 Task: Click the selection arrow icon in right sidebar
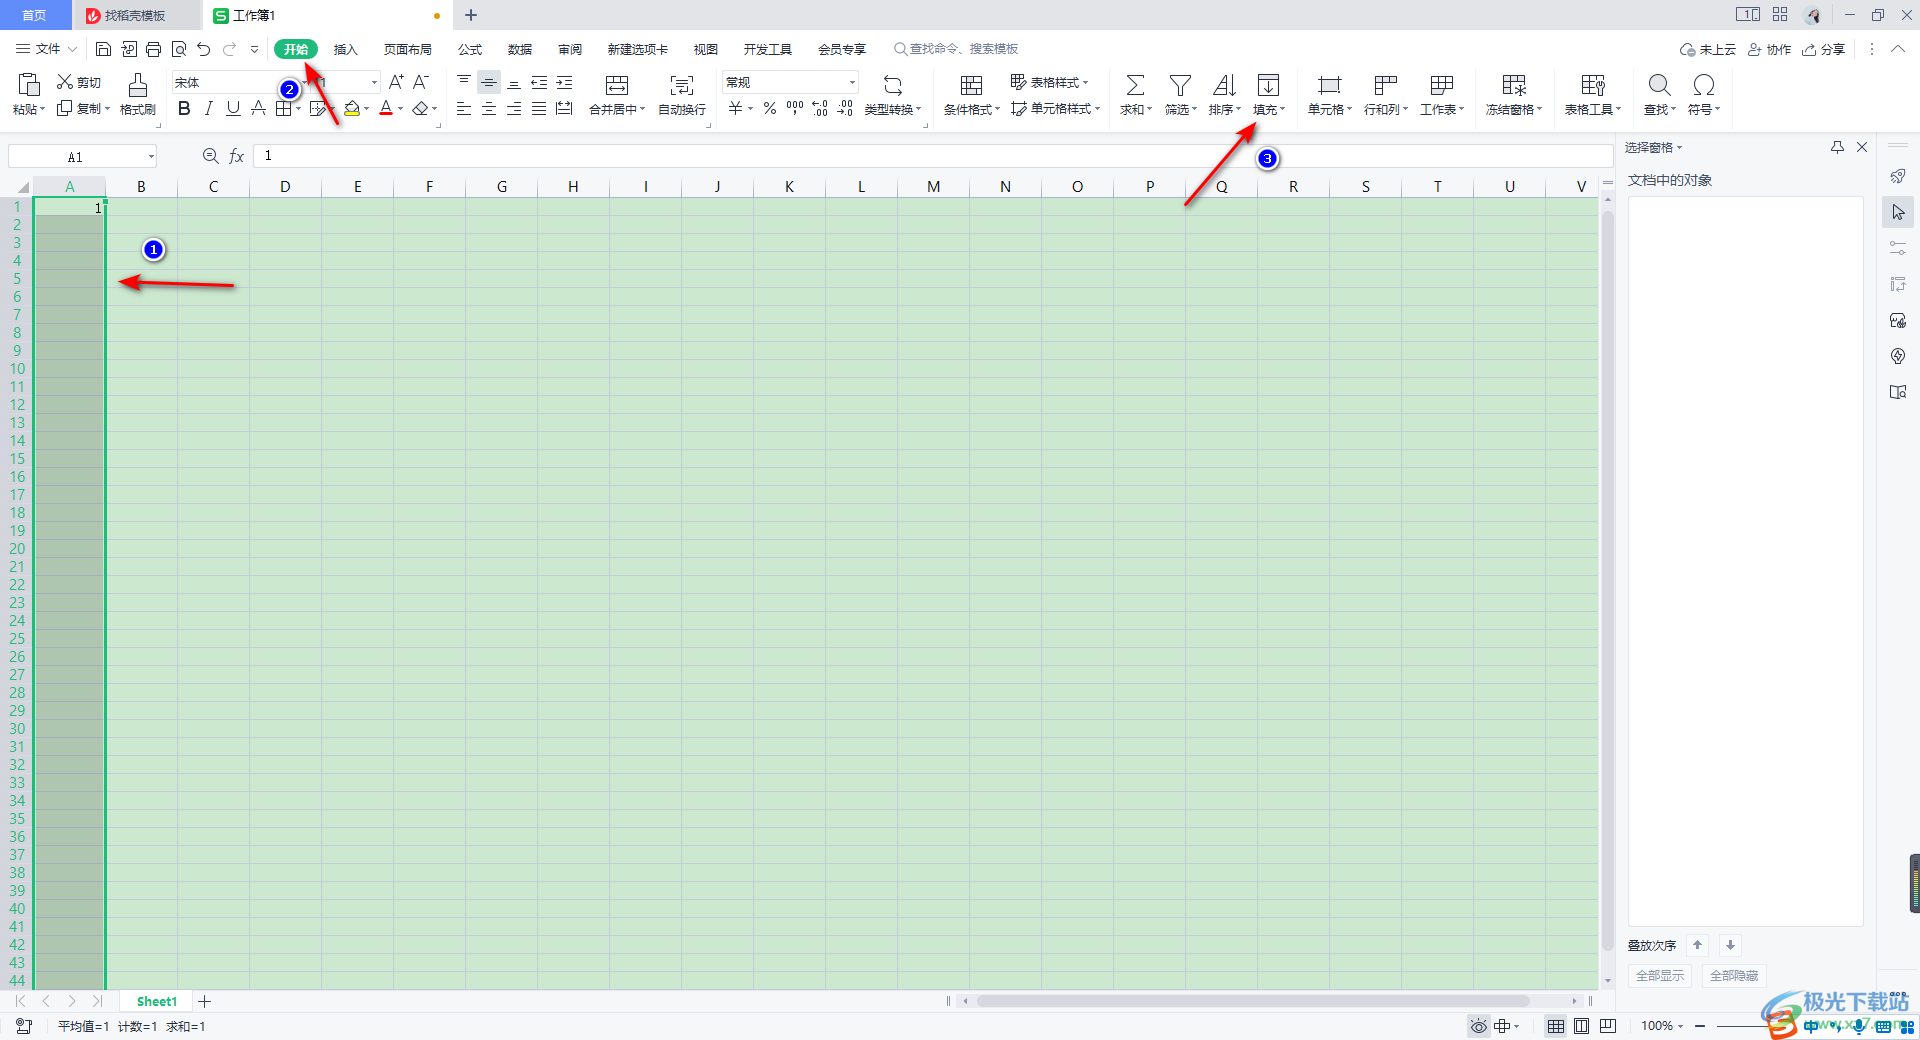(1898, 212)
